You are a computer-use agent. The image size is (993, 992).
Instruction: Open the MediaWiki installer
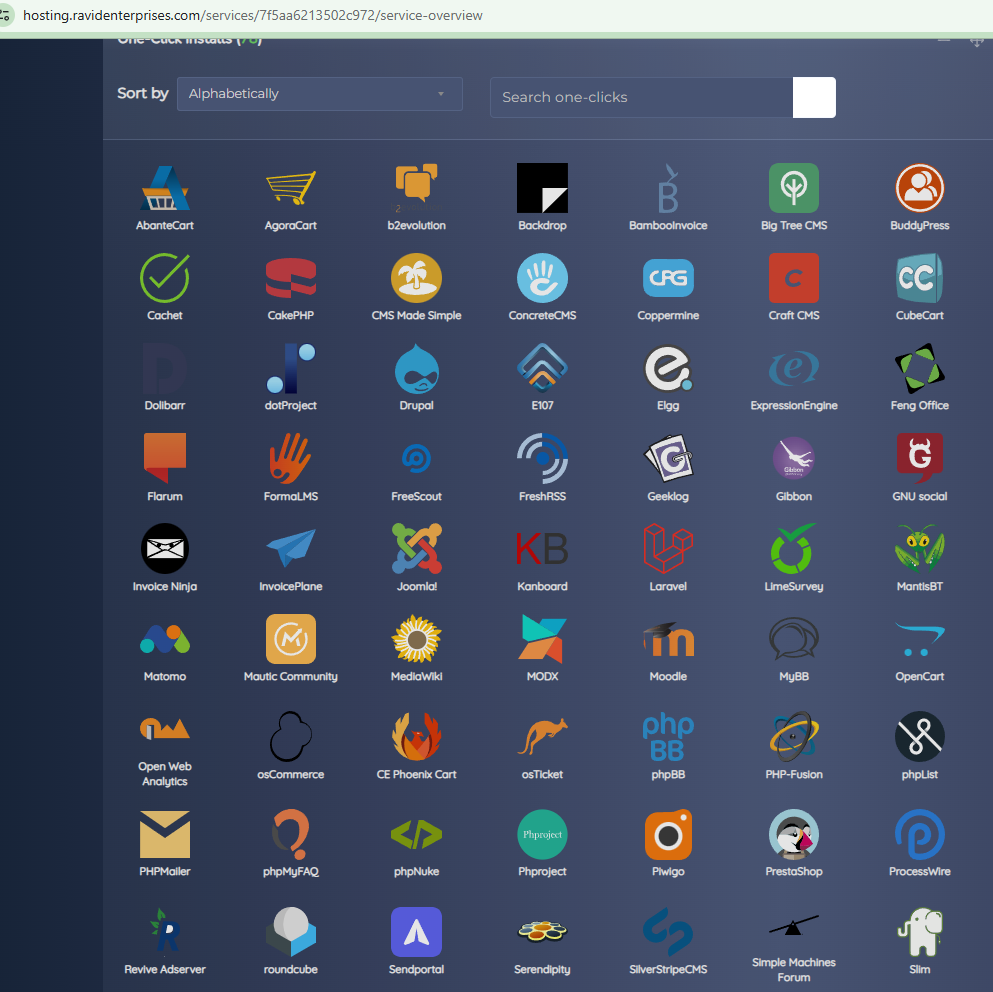click(416, 639)
